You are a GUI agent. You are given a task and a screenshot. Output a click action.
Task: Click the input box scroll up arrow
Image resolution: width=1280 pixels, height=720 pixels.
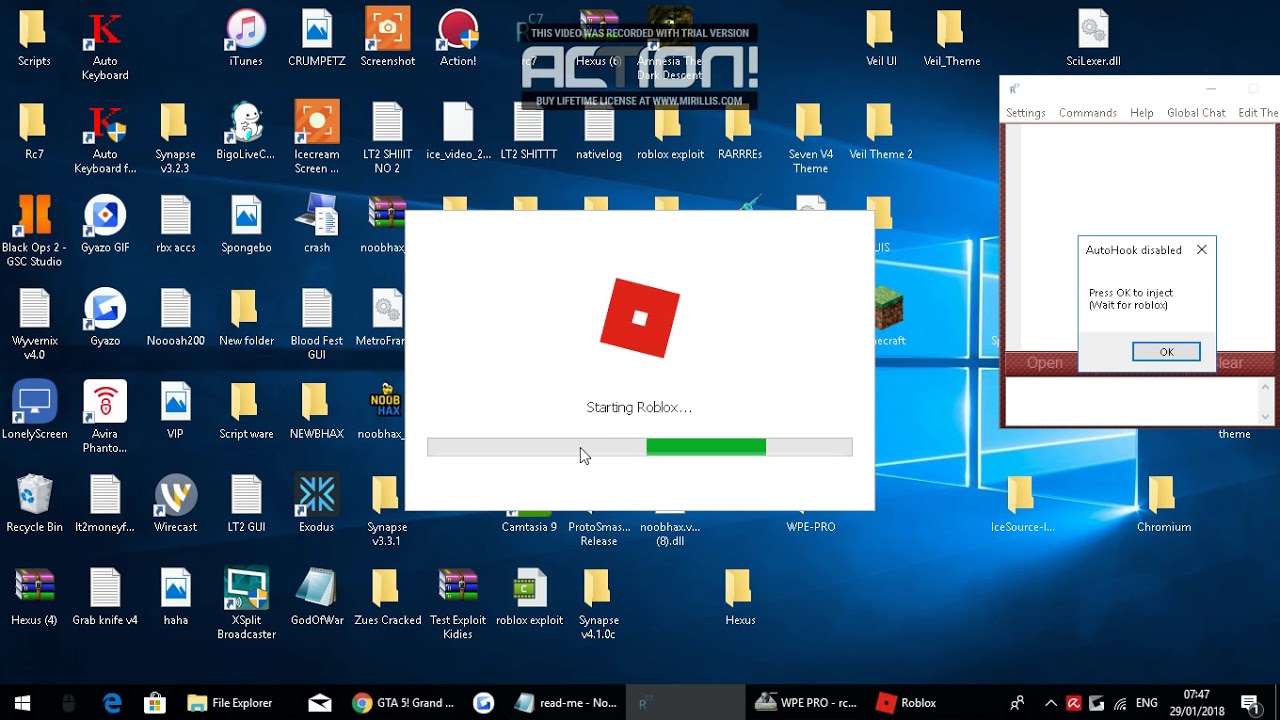coord(1266,386)
